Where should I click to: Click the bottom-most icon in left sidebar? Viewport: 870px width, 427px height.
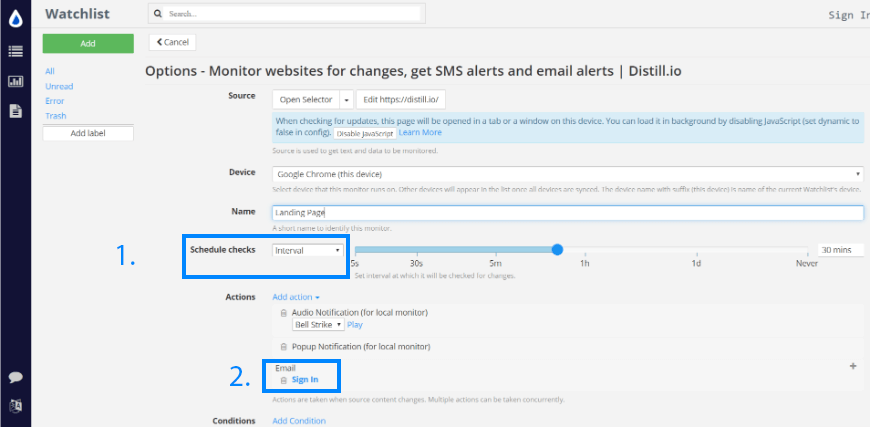[15, 406]
